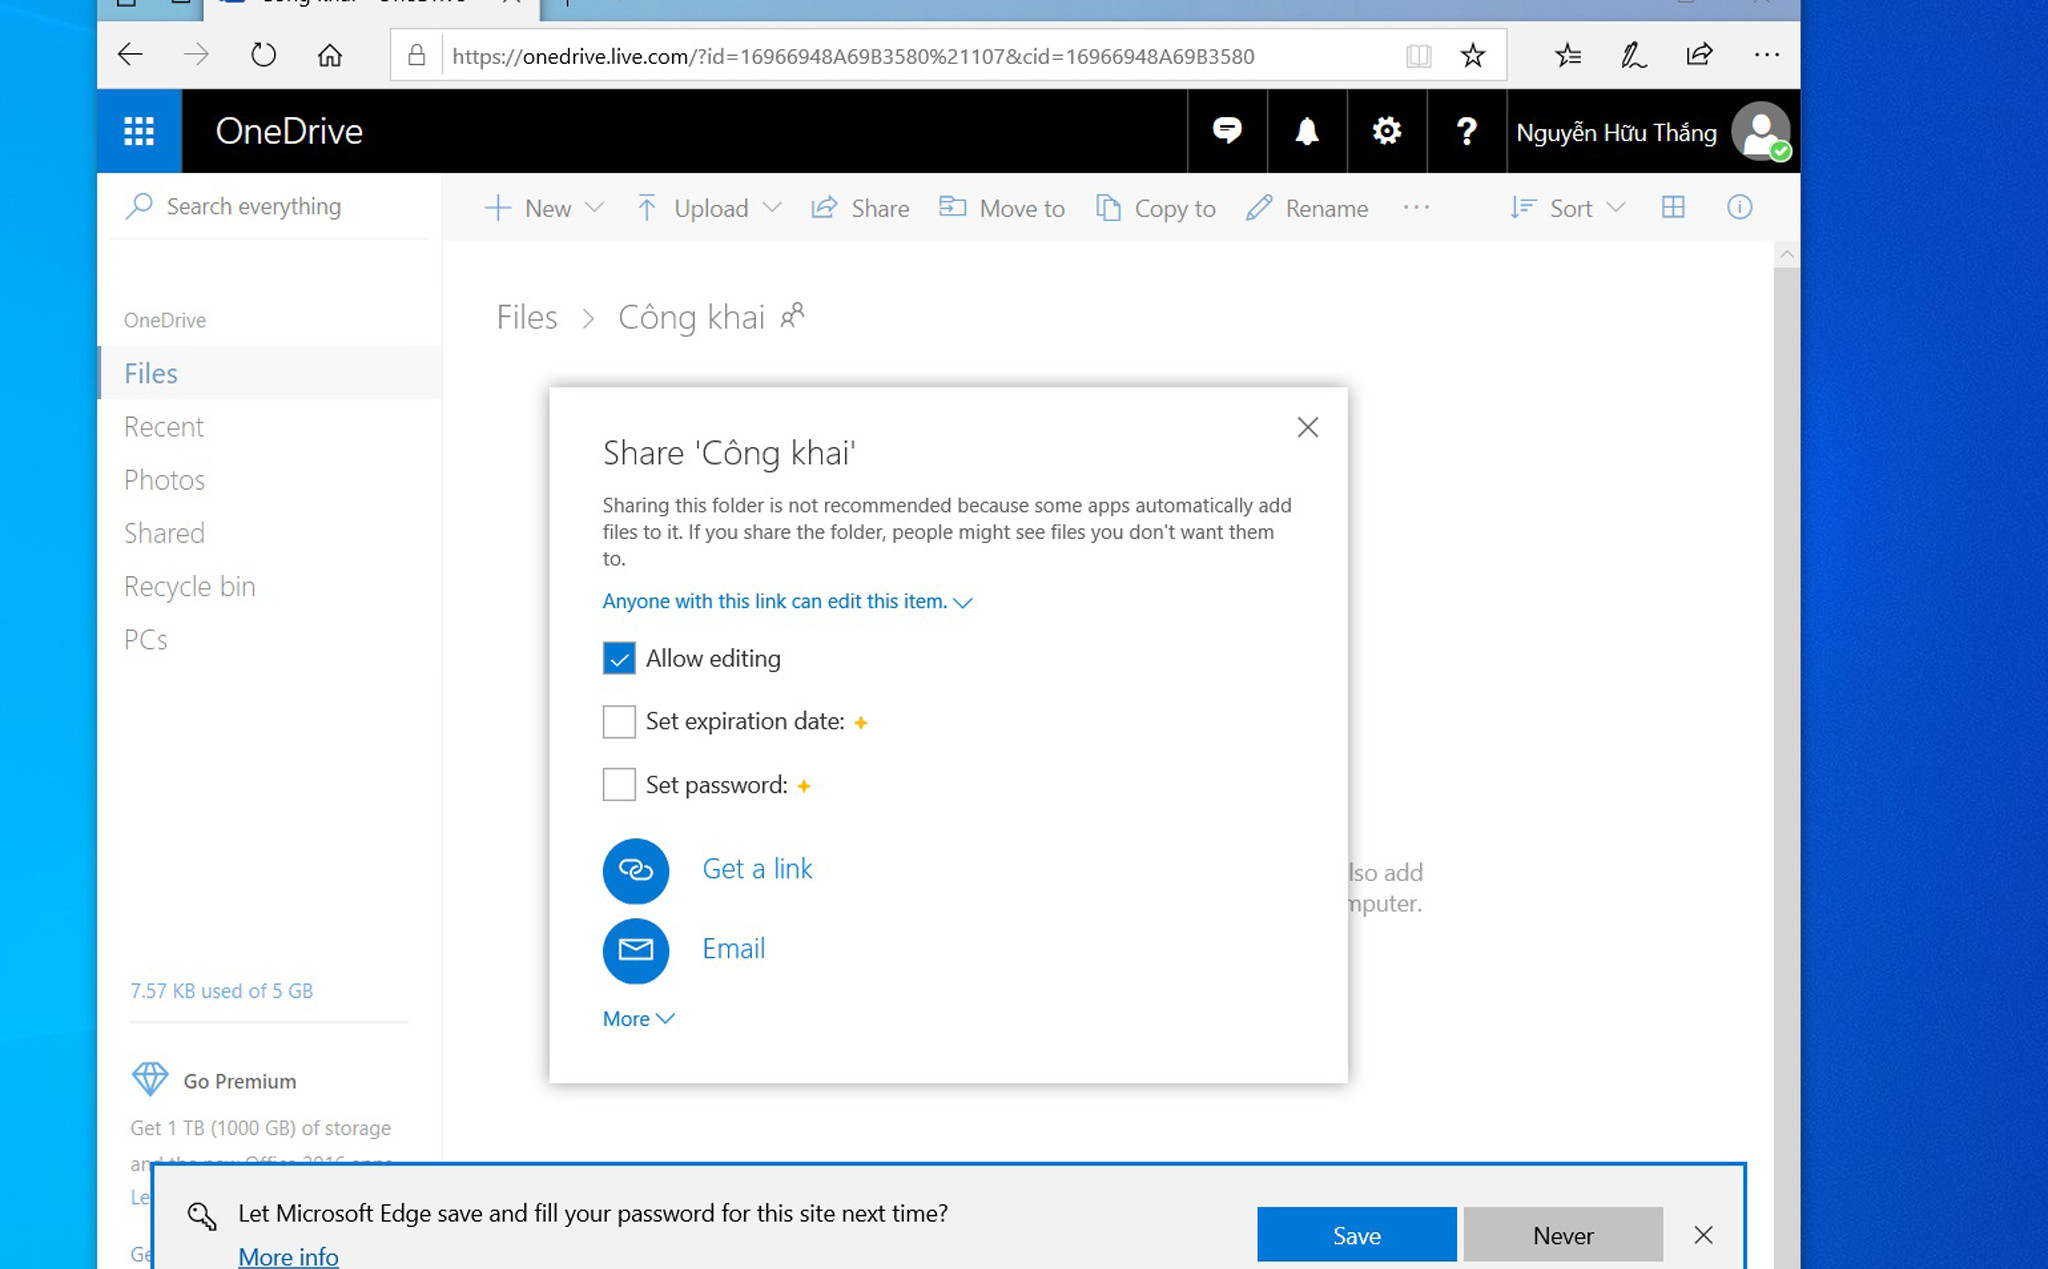Open the Add notes pen tool
The width and height of the screenshot is (2048, 1269).
(1633, 55)
